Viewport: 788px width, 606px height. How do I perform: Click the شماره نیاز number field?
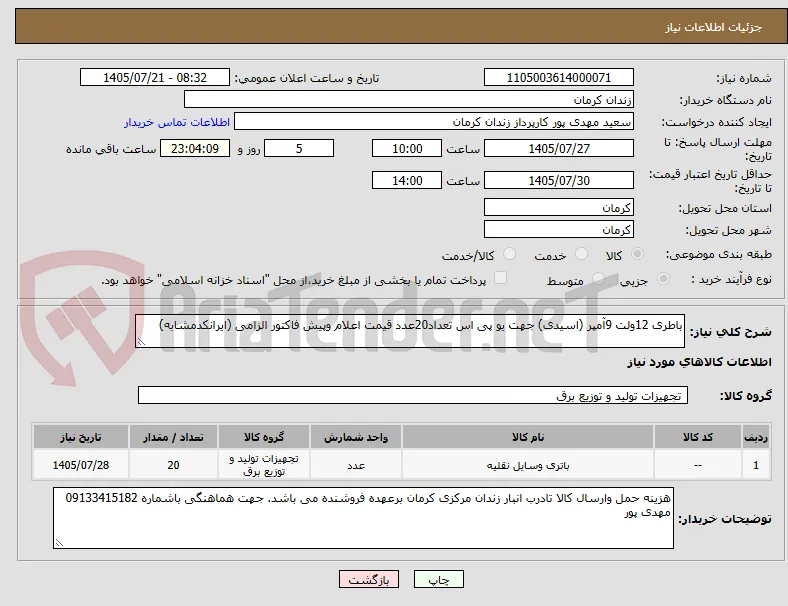click(559, 77)
